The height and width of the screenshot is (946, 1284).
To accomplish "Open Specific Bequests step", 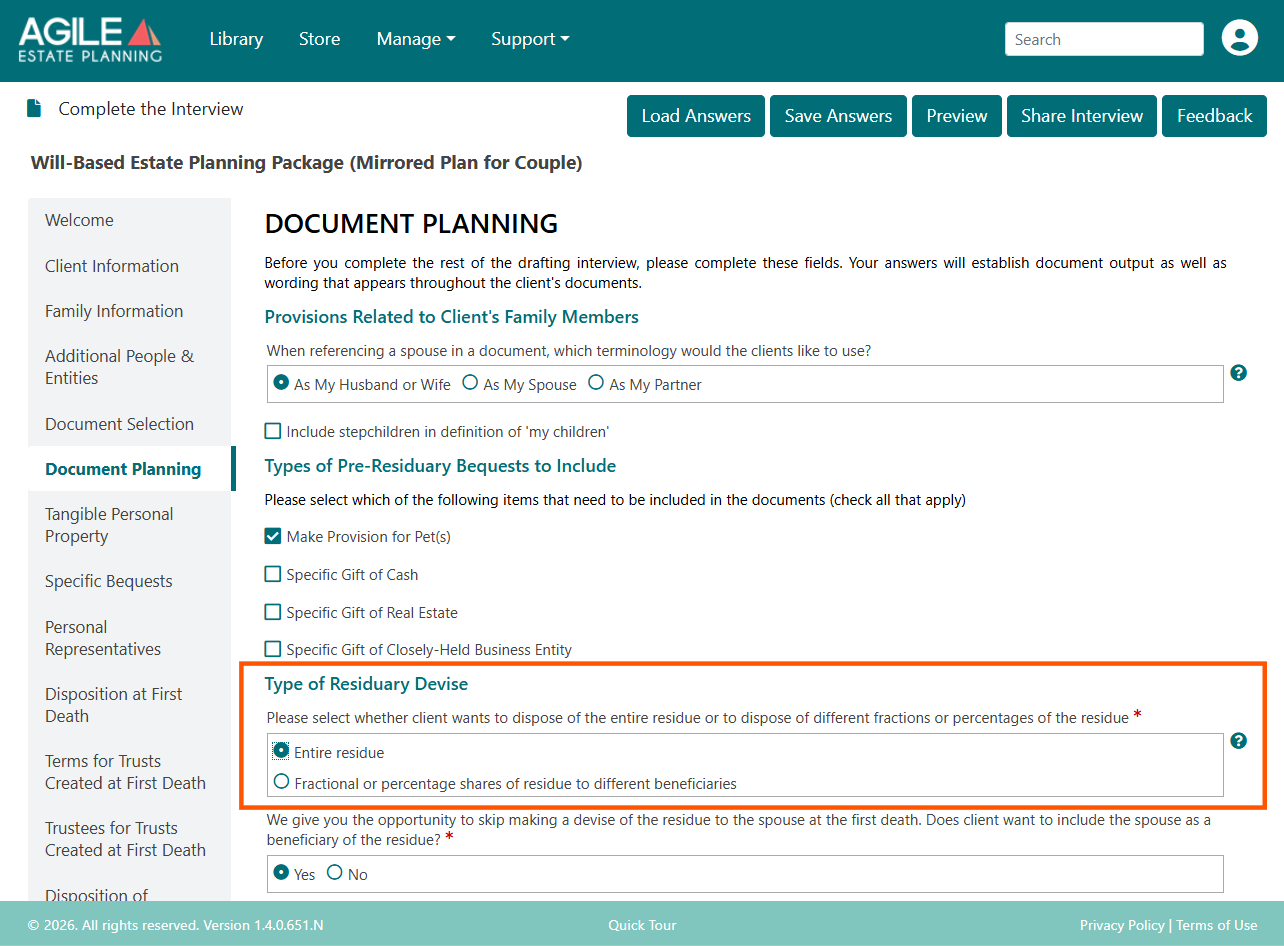I will click(x=129, y=581).
